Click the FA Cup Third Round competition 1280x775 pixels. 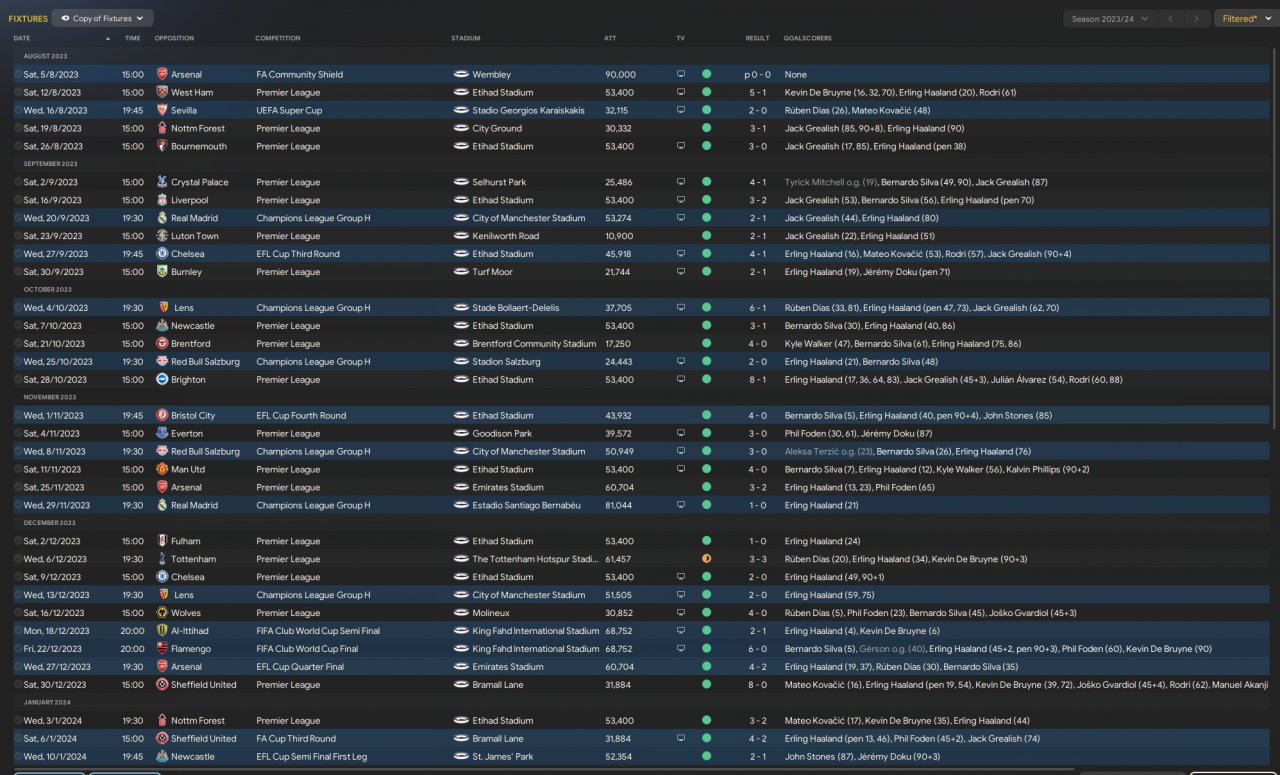[x=296, y=738]
